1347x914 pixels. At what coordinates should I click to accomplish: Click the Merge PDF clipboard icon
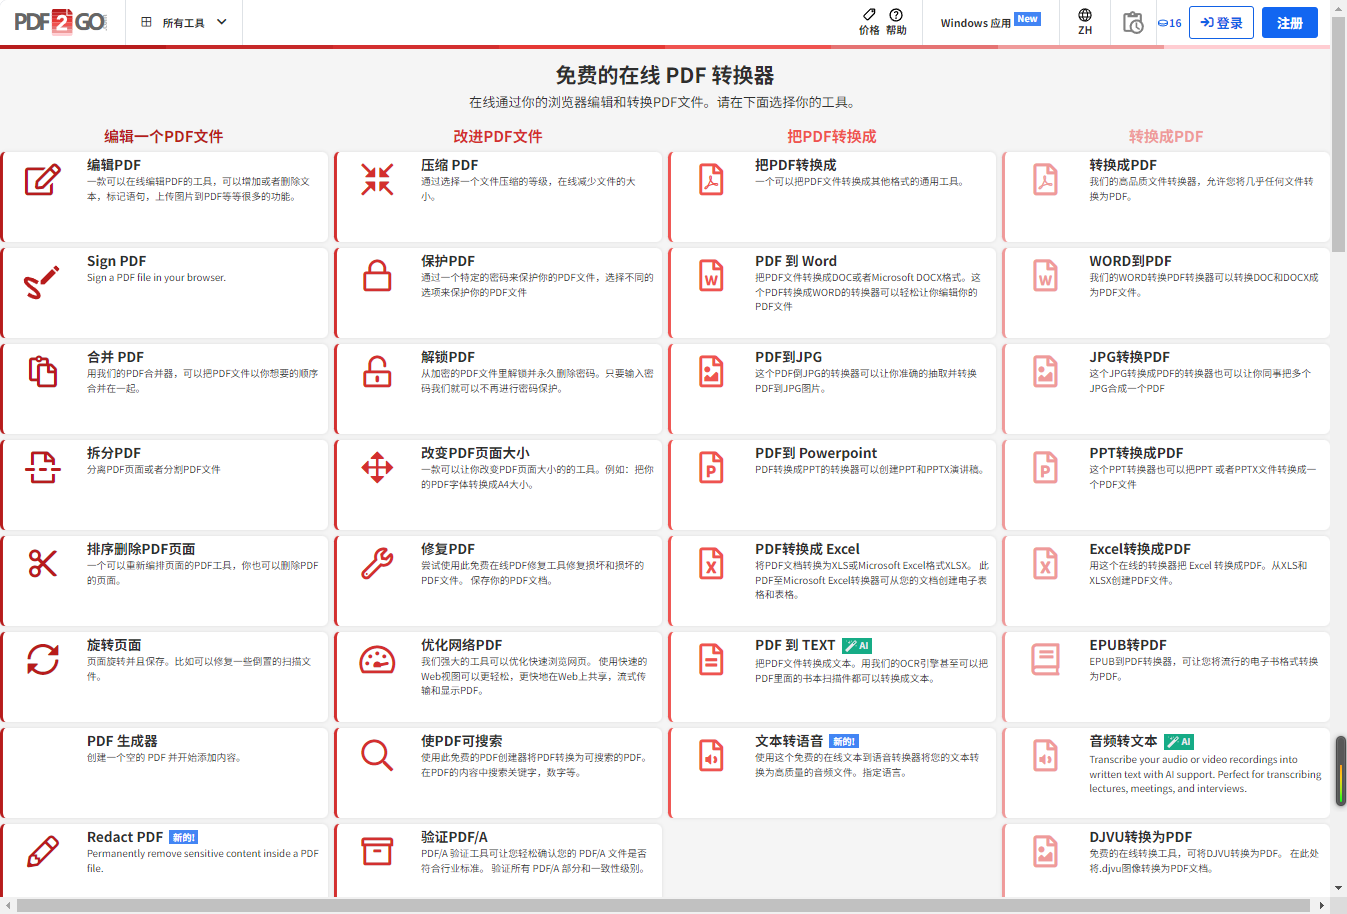click(42, 371)
